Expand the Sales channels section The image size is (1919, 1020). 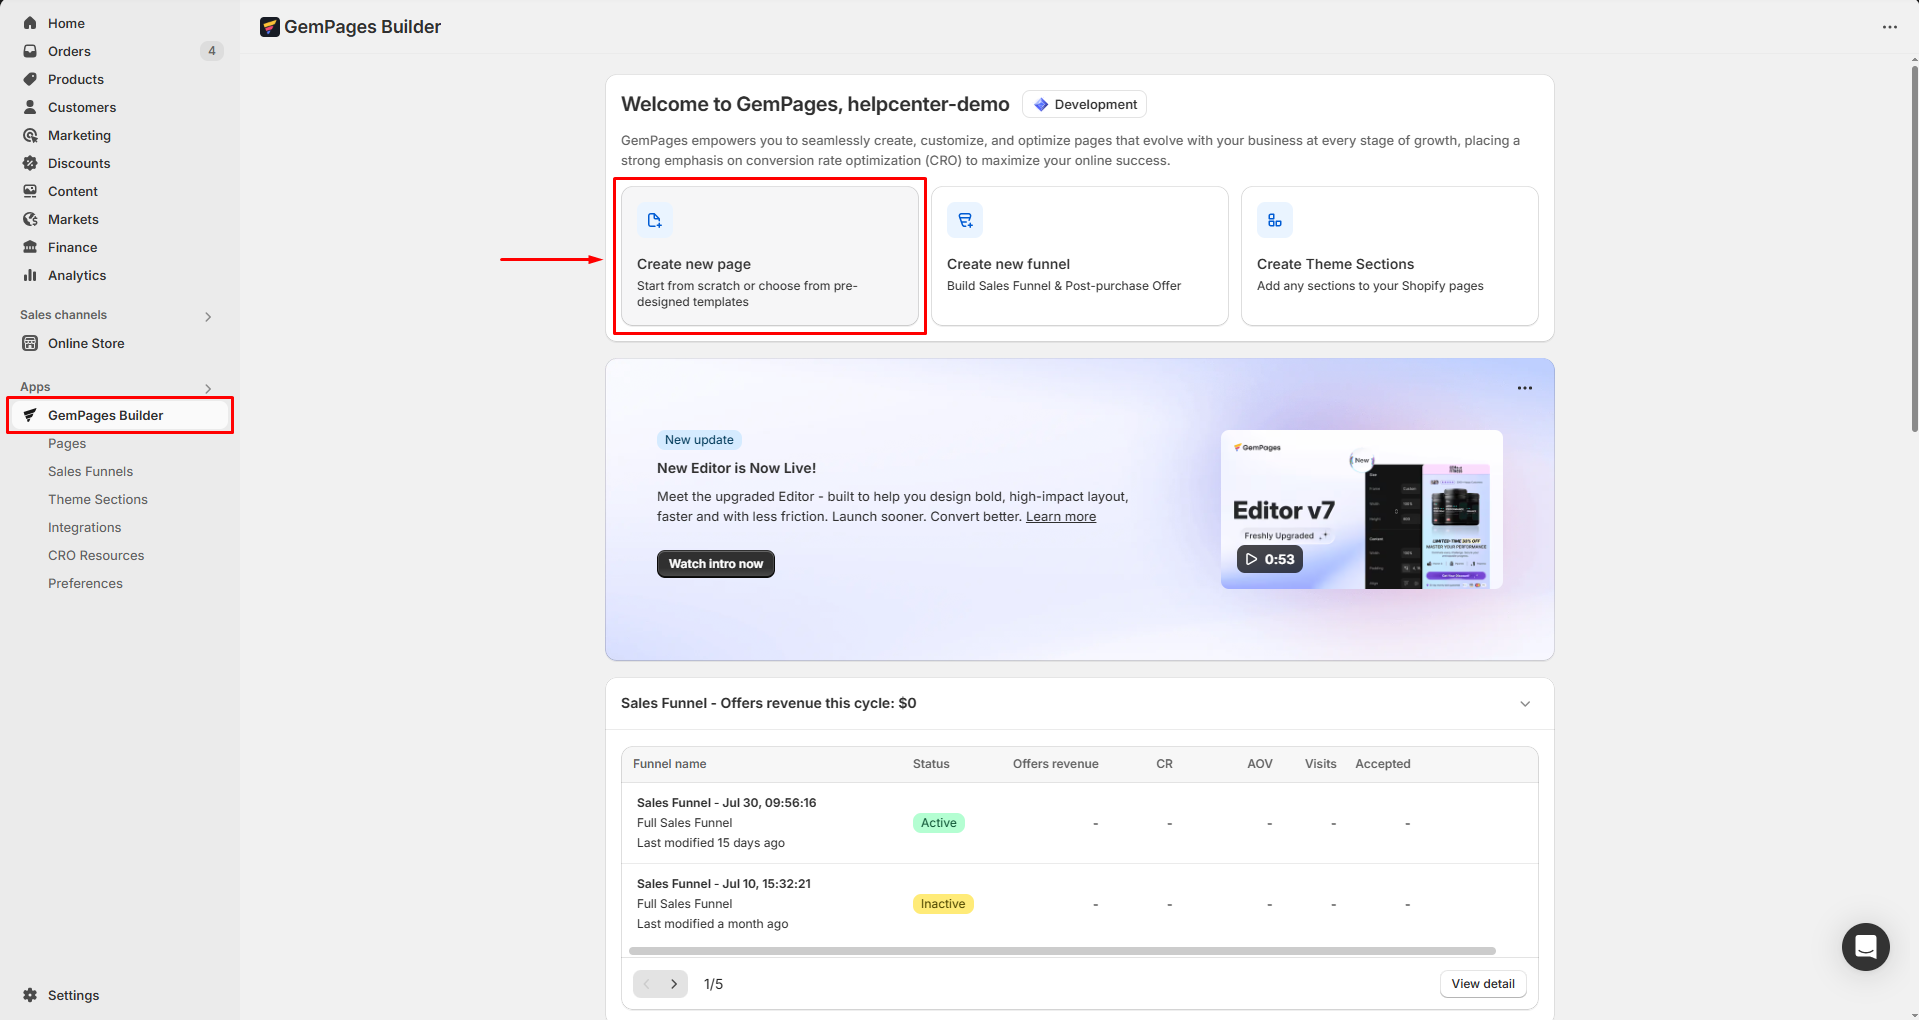(x=208, y=316)
